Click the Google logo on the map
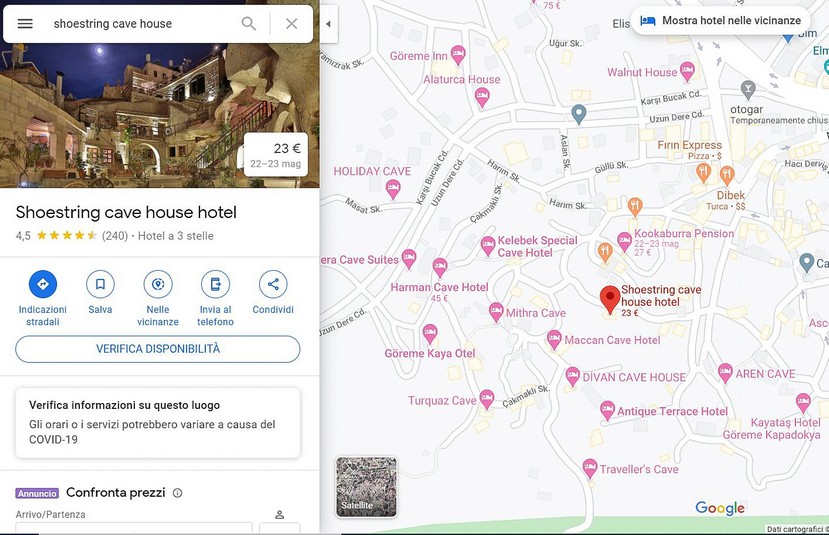The width and height of the screenshot is (829, 535). point(720,508)
